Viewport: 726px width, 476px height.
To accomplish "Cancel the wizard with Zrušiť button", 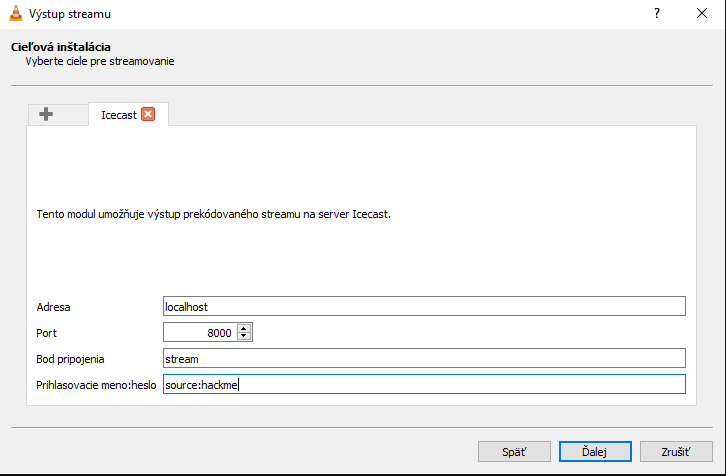I will (x=676, y=451).
